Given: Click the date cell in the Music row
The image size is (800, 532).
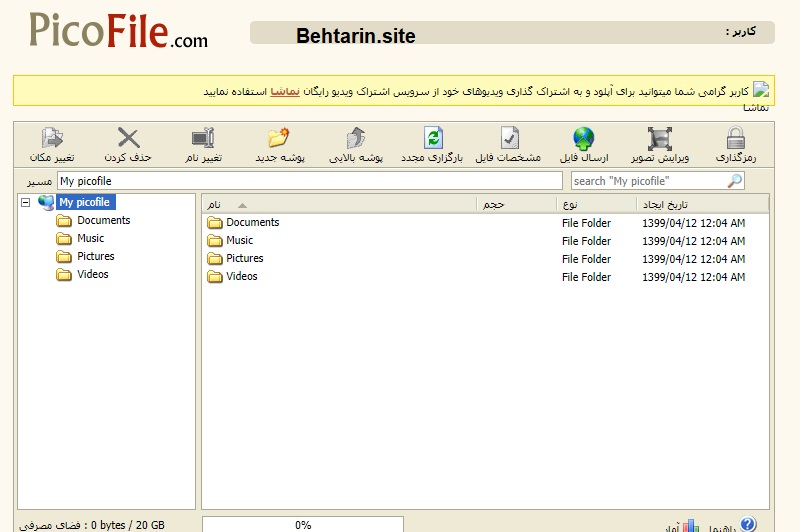Looking at the screenshot, I should (693, 241).
